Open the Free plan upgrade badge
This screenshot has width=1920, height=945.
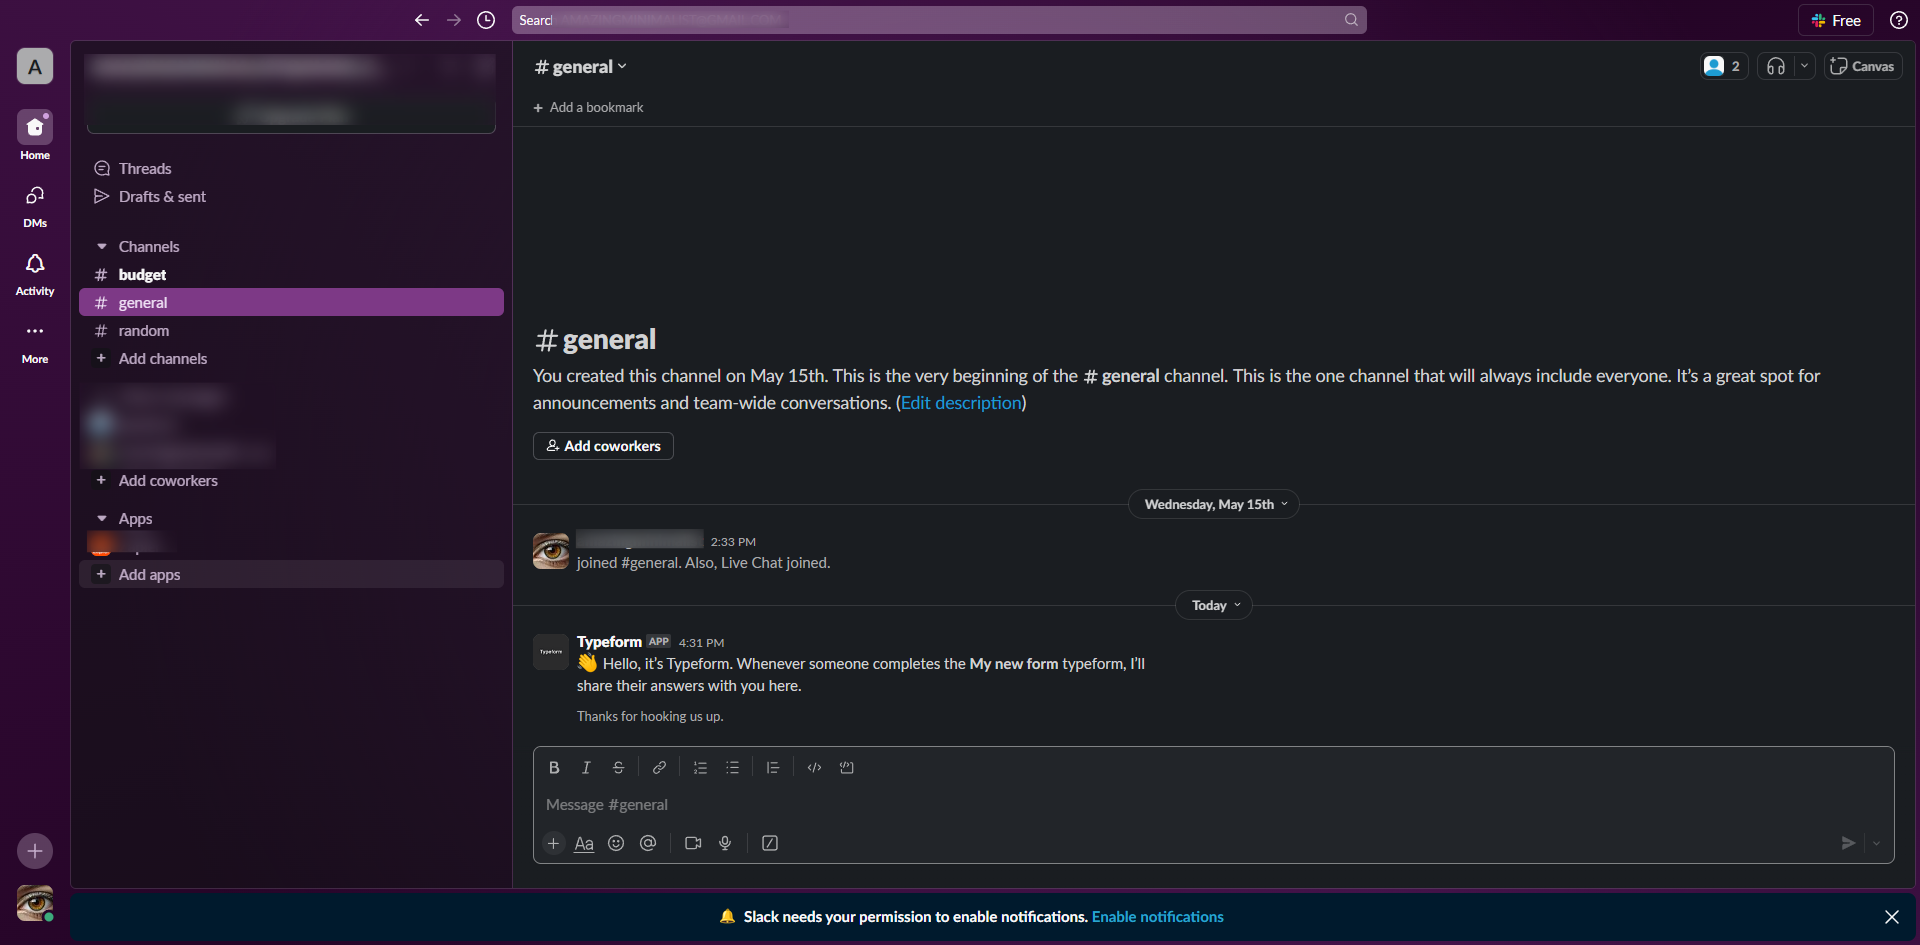pos(1835,19)
